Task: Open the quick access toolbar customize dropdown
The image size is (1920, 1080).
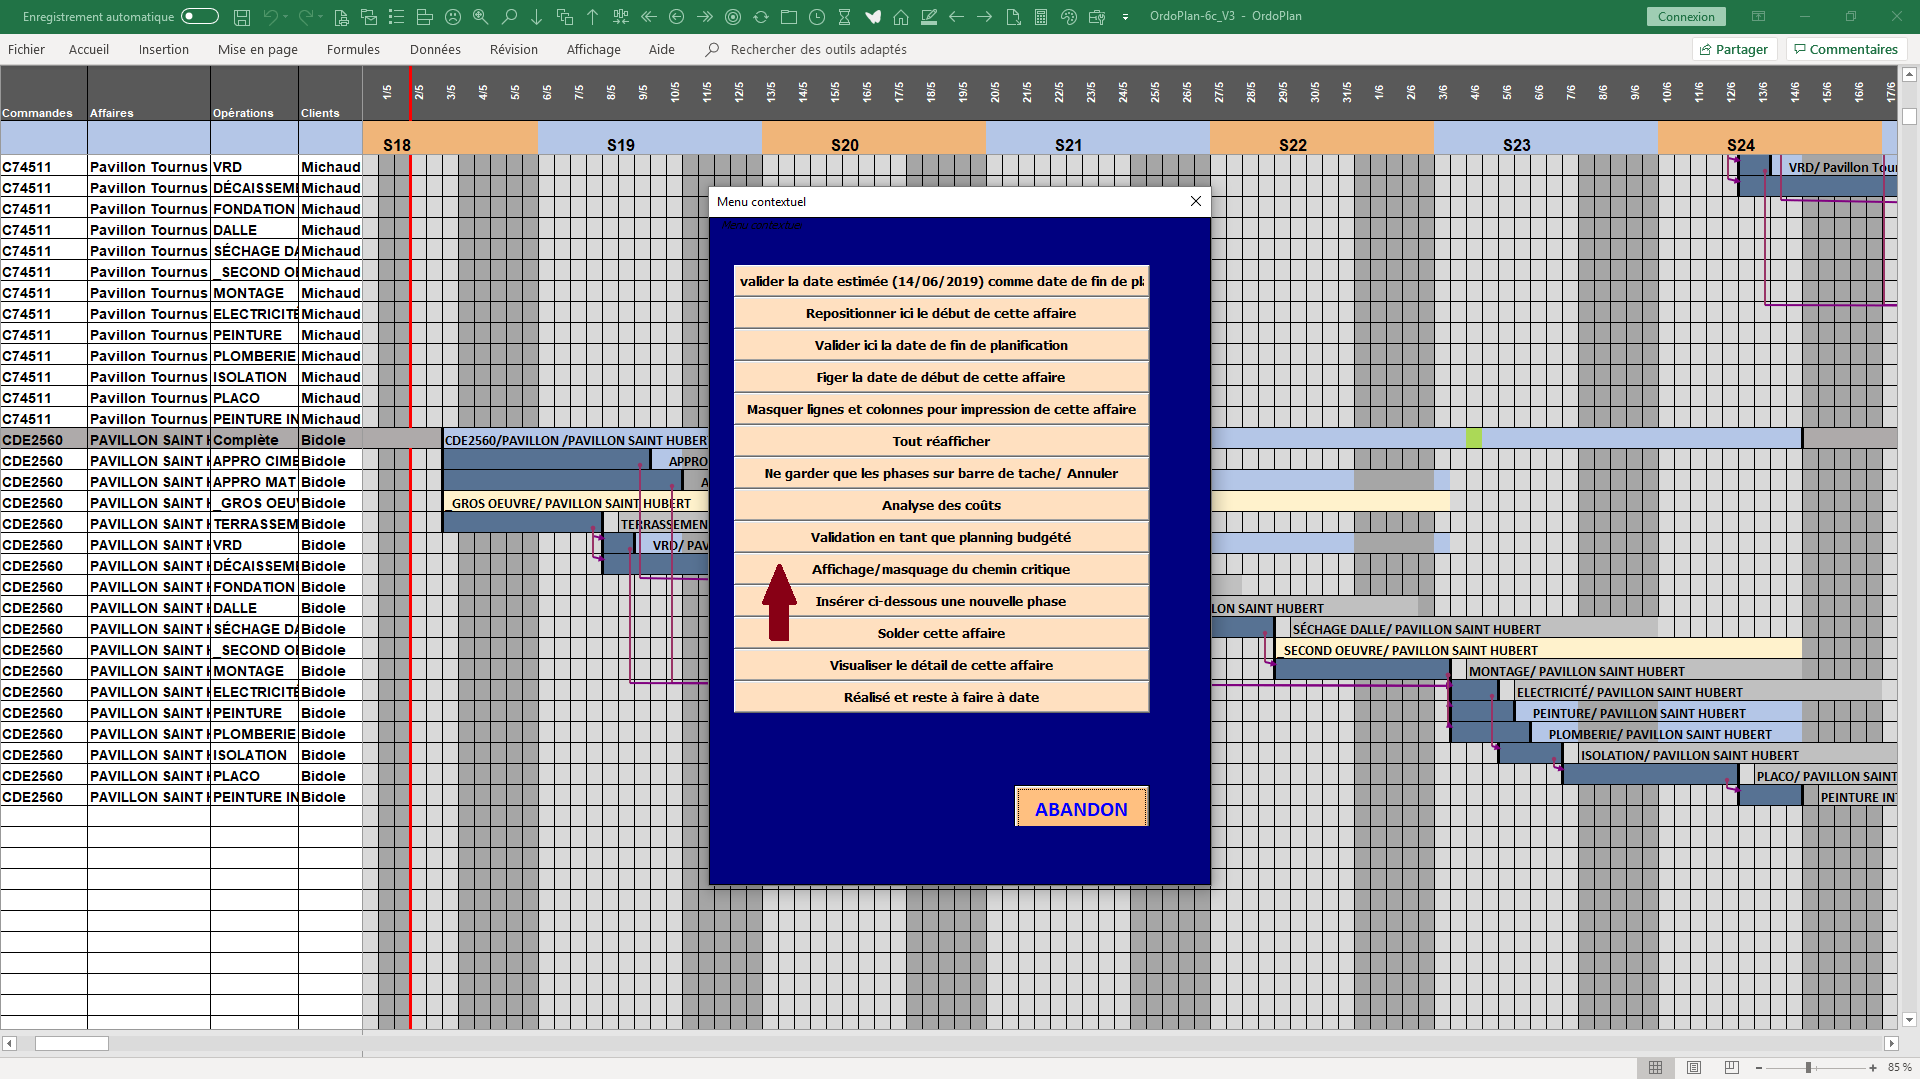Action: click(x=1125, y=17)
